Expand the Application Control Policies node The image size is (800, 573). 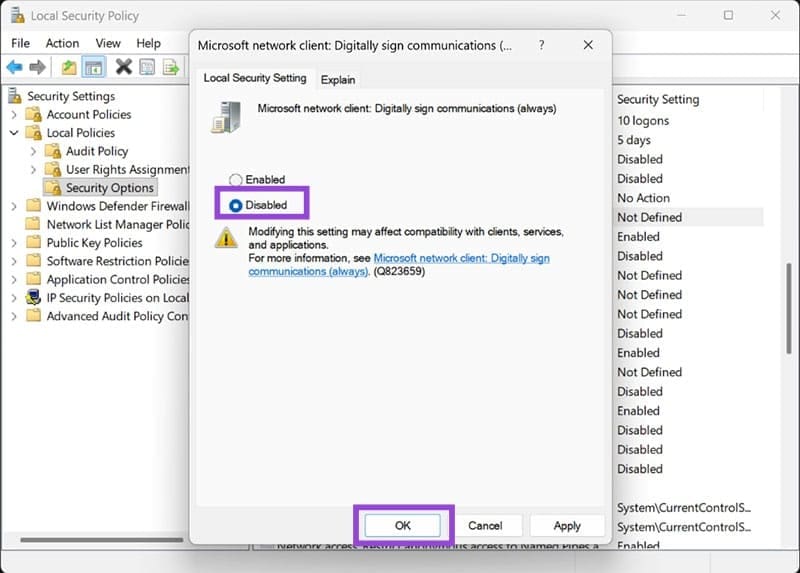(14, 280)
